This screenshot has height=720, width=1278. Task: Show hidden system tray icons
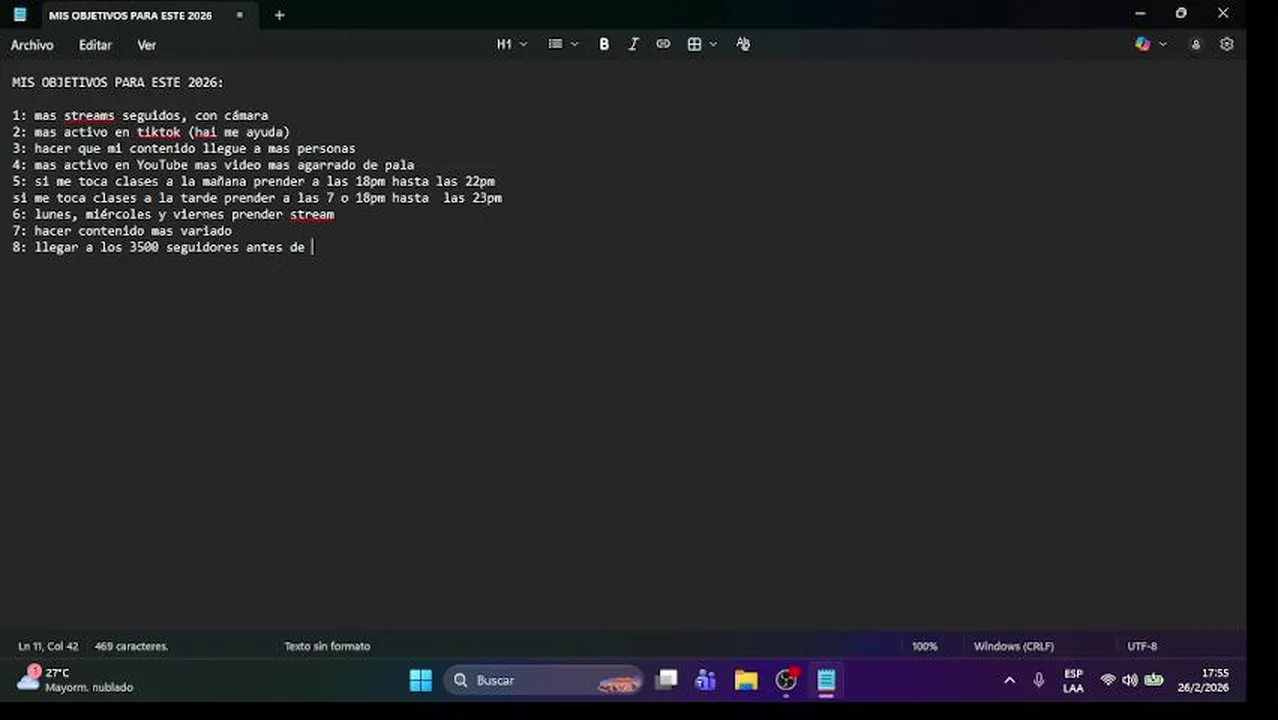pos(1009,680)
